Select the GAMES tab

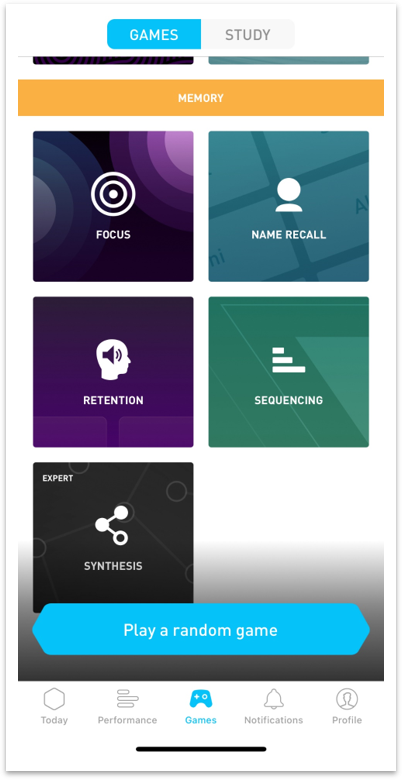coord(154,34)
